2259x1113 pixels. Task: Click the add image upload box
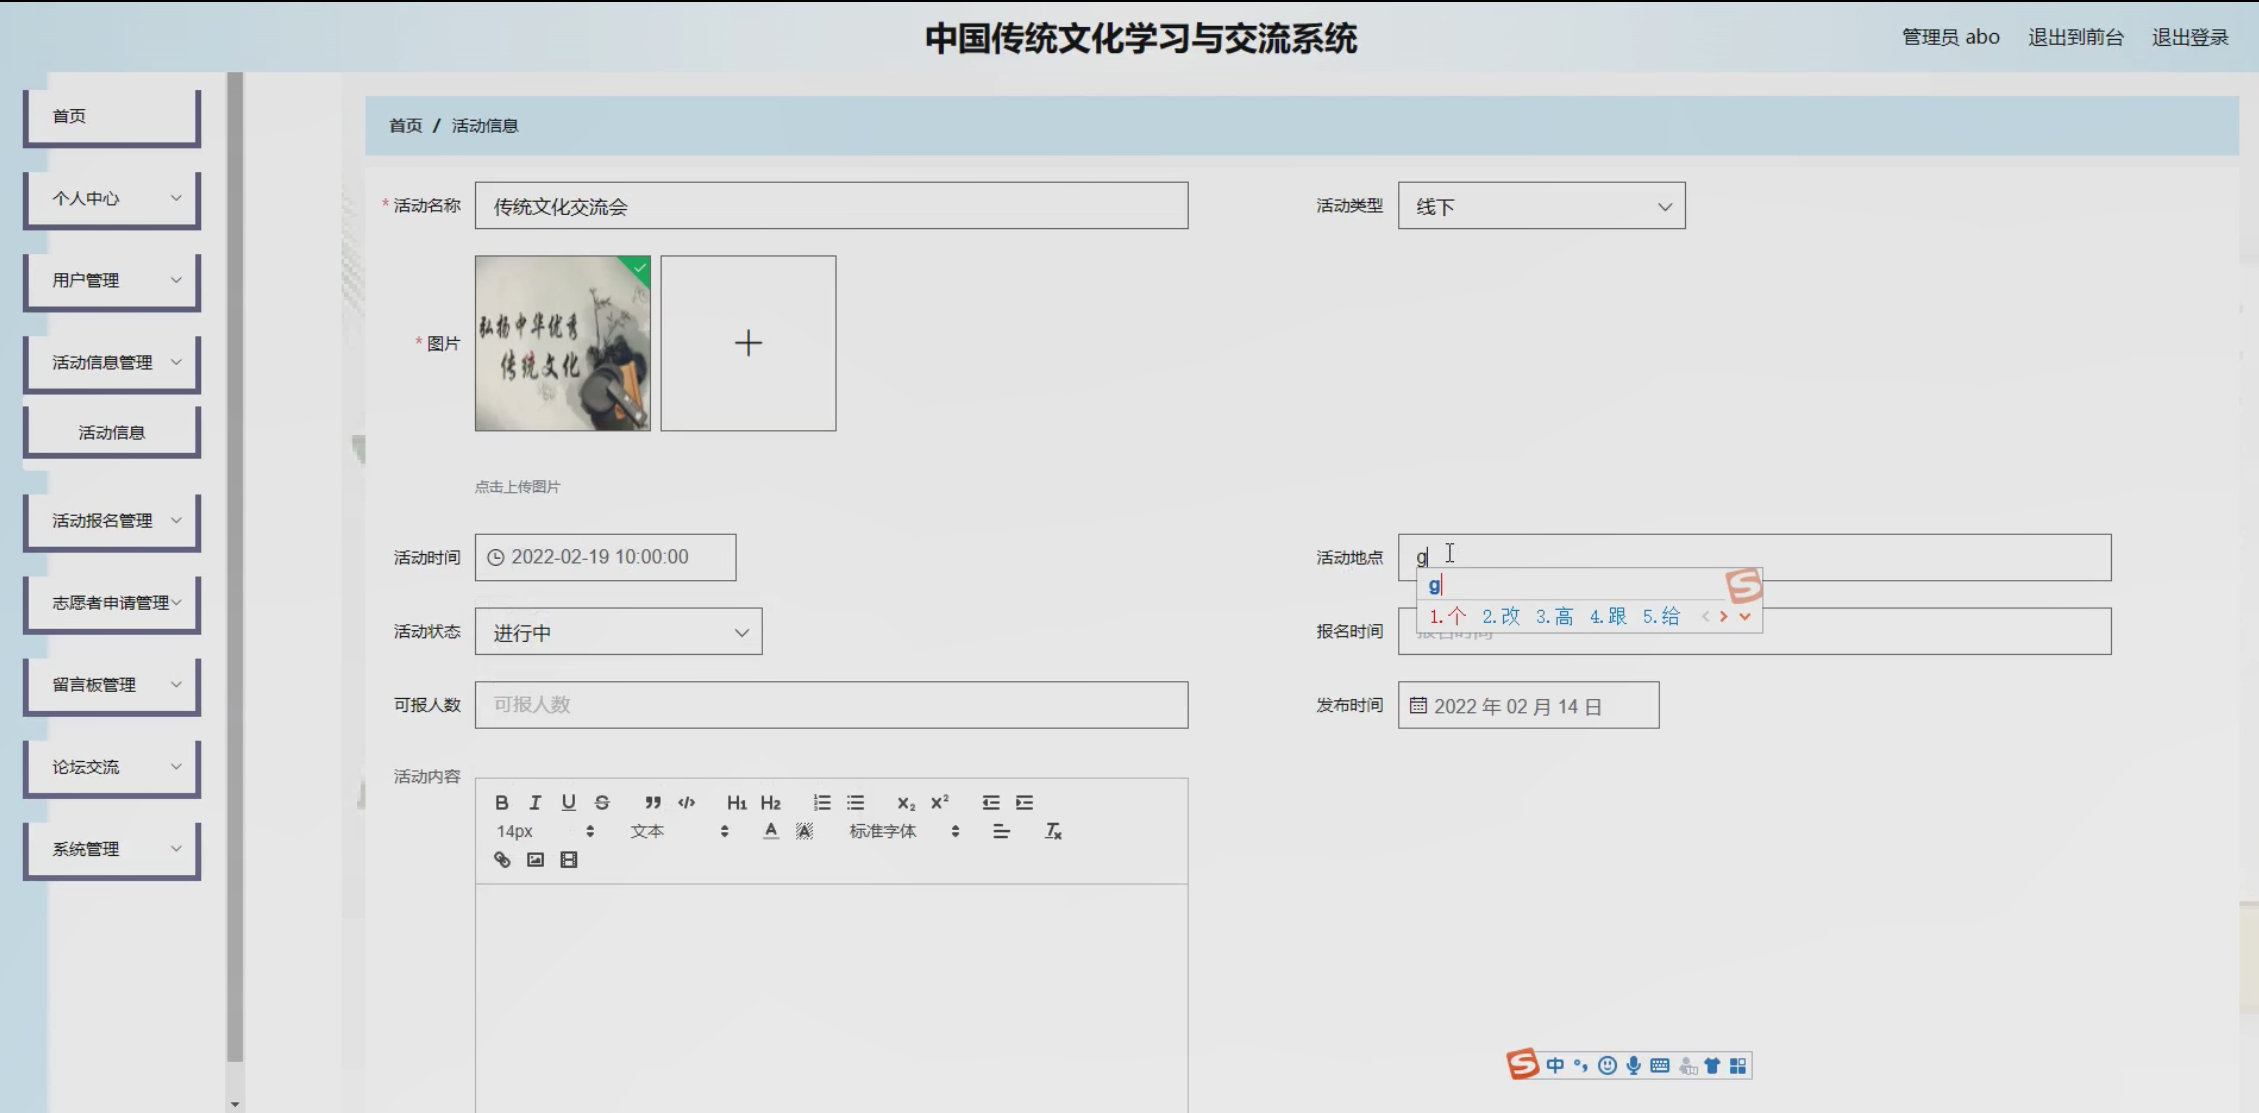748,343
